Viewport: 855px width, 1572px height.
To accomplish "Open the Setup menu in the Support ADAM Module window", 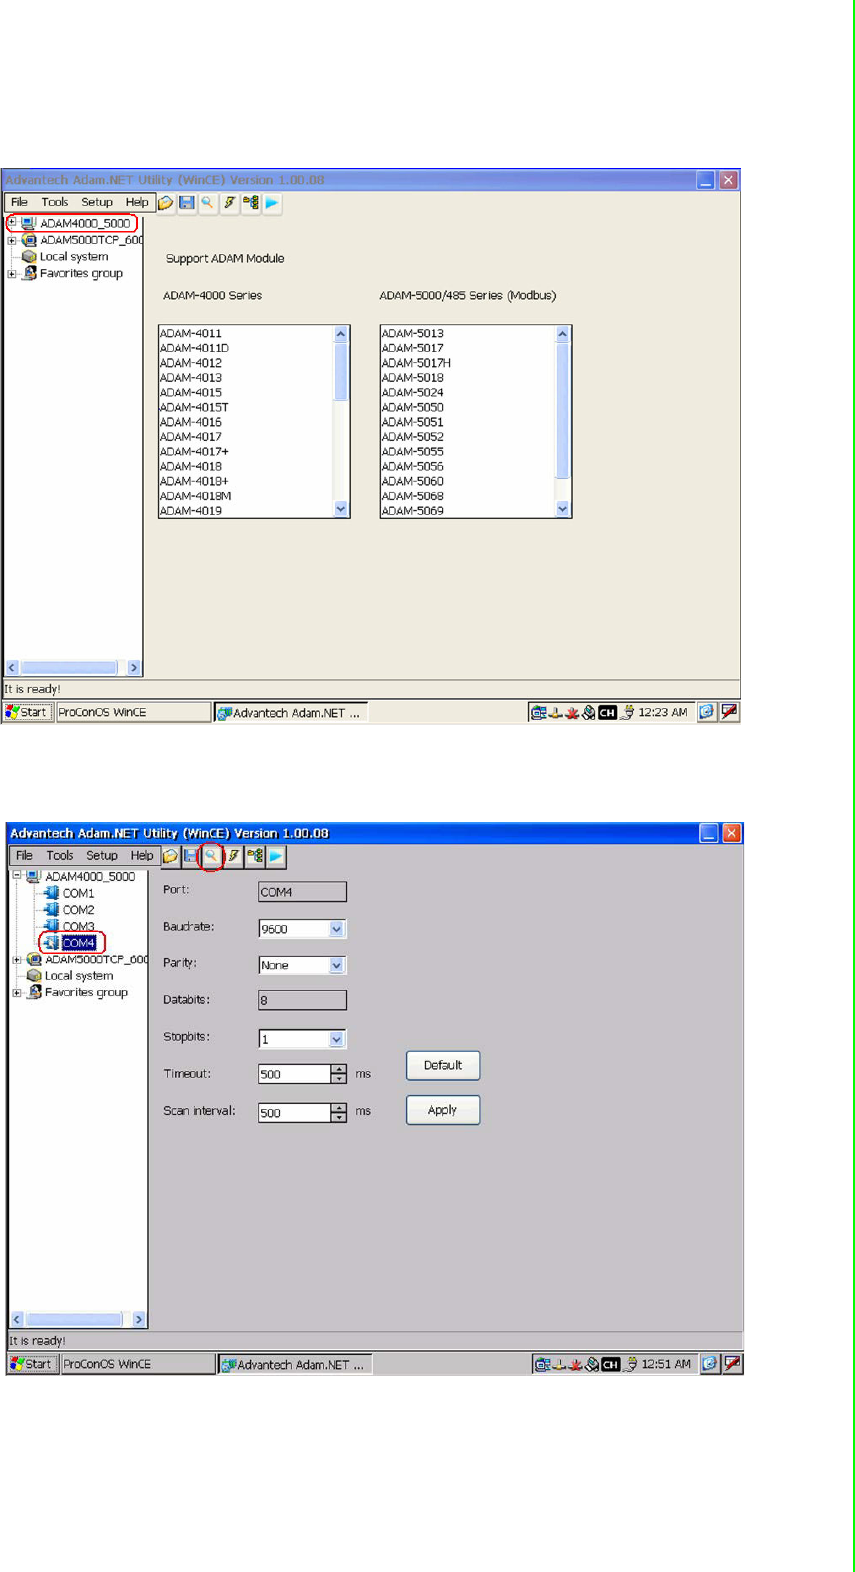I will point(97,202).
